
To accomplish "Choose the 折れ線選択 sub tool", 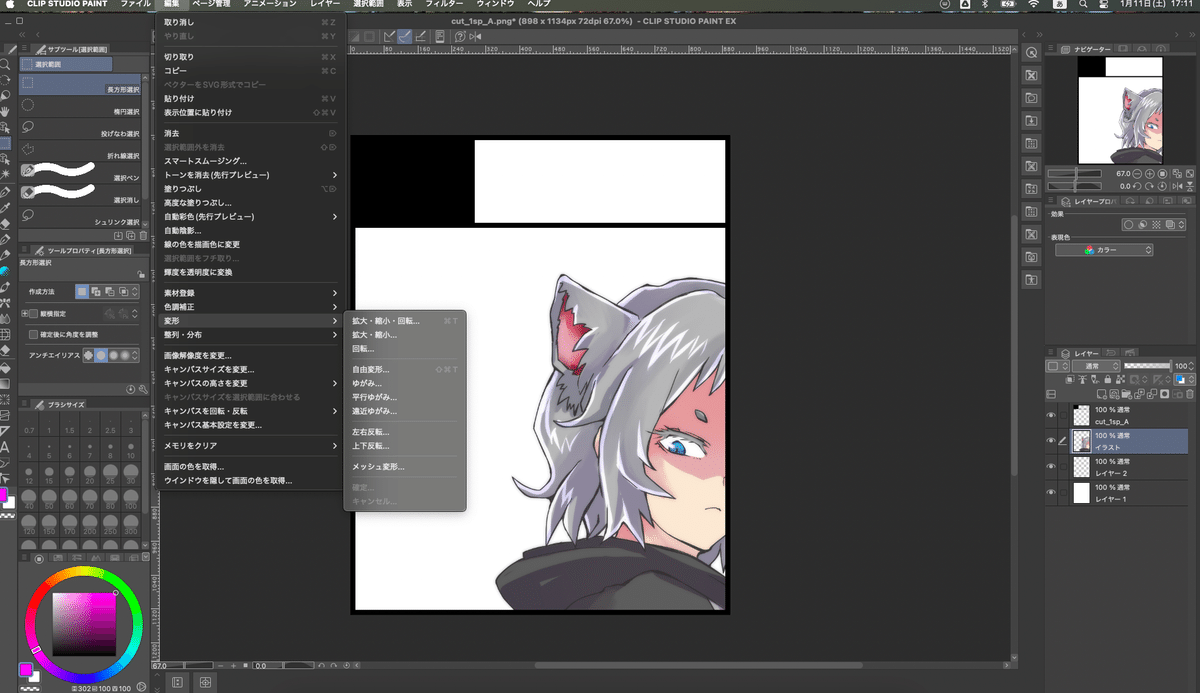I will [x=81, y=150].
